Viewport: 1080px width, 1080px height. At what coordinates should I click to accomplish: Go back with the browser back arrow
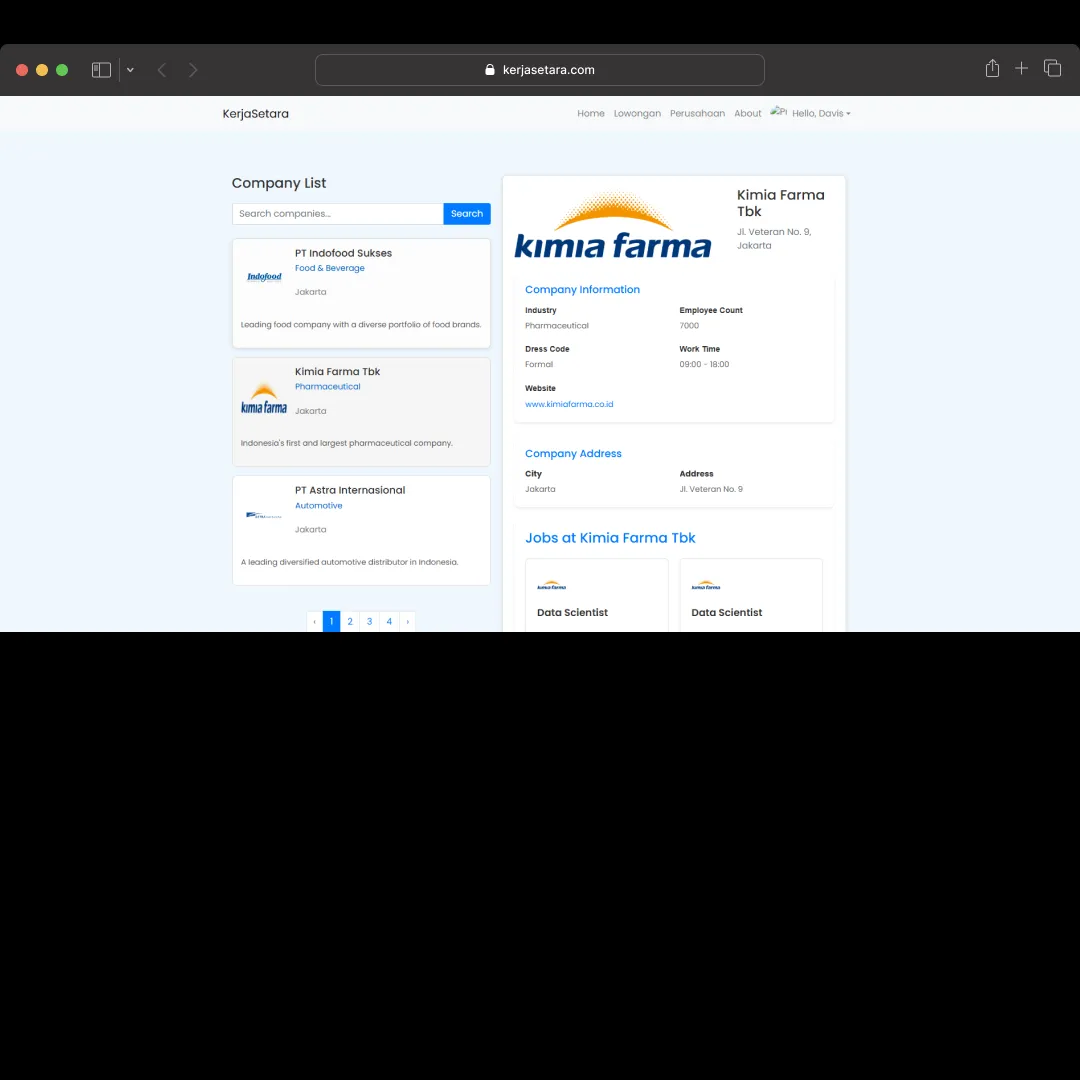(x=162, y=70)
